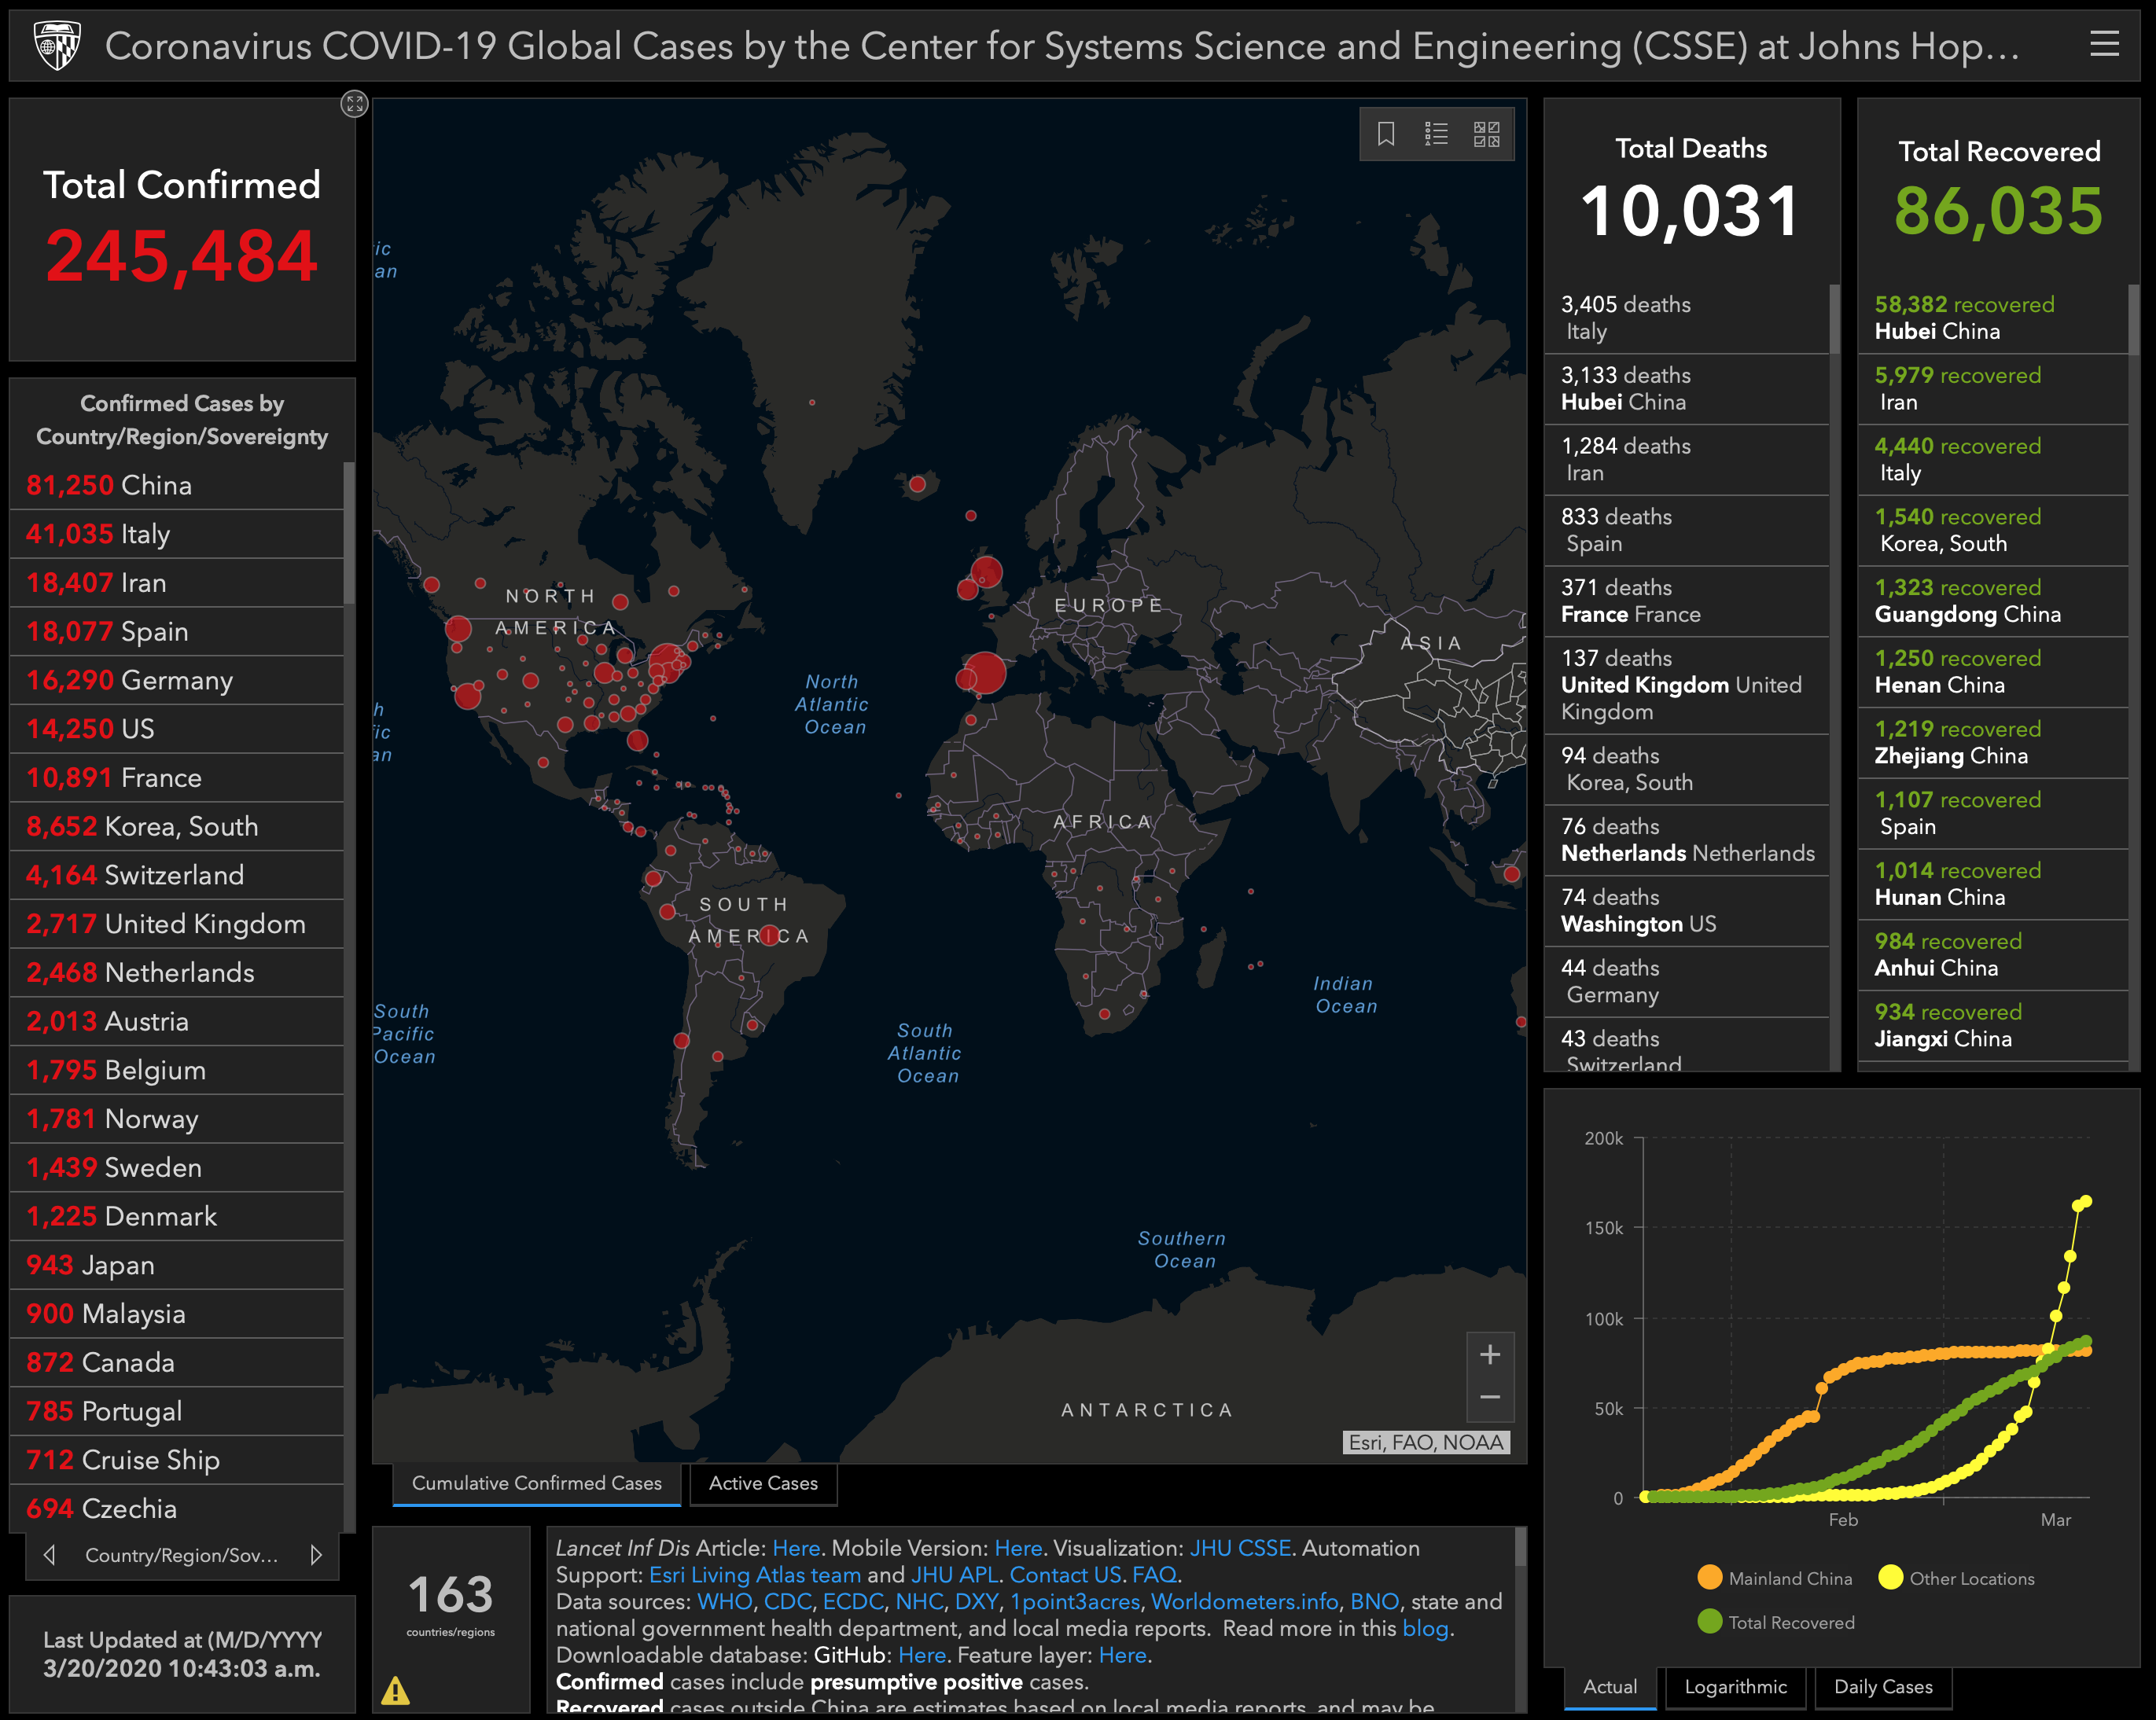
Task: Open the blog link
Action: coord(1425,1629)
